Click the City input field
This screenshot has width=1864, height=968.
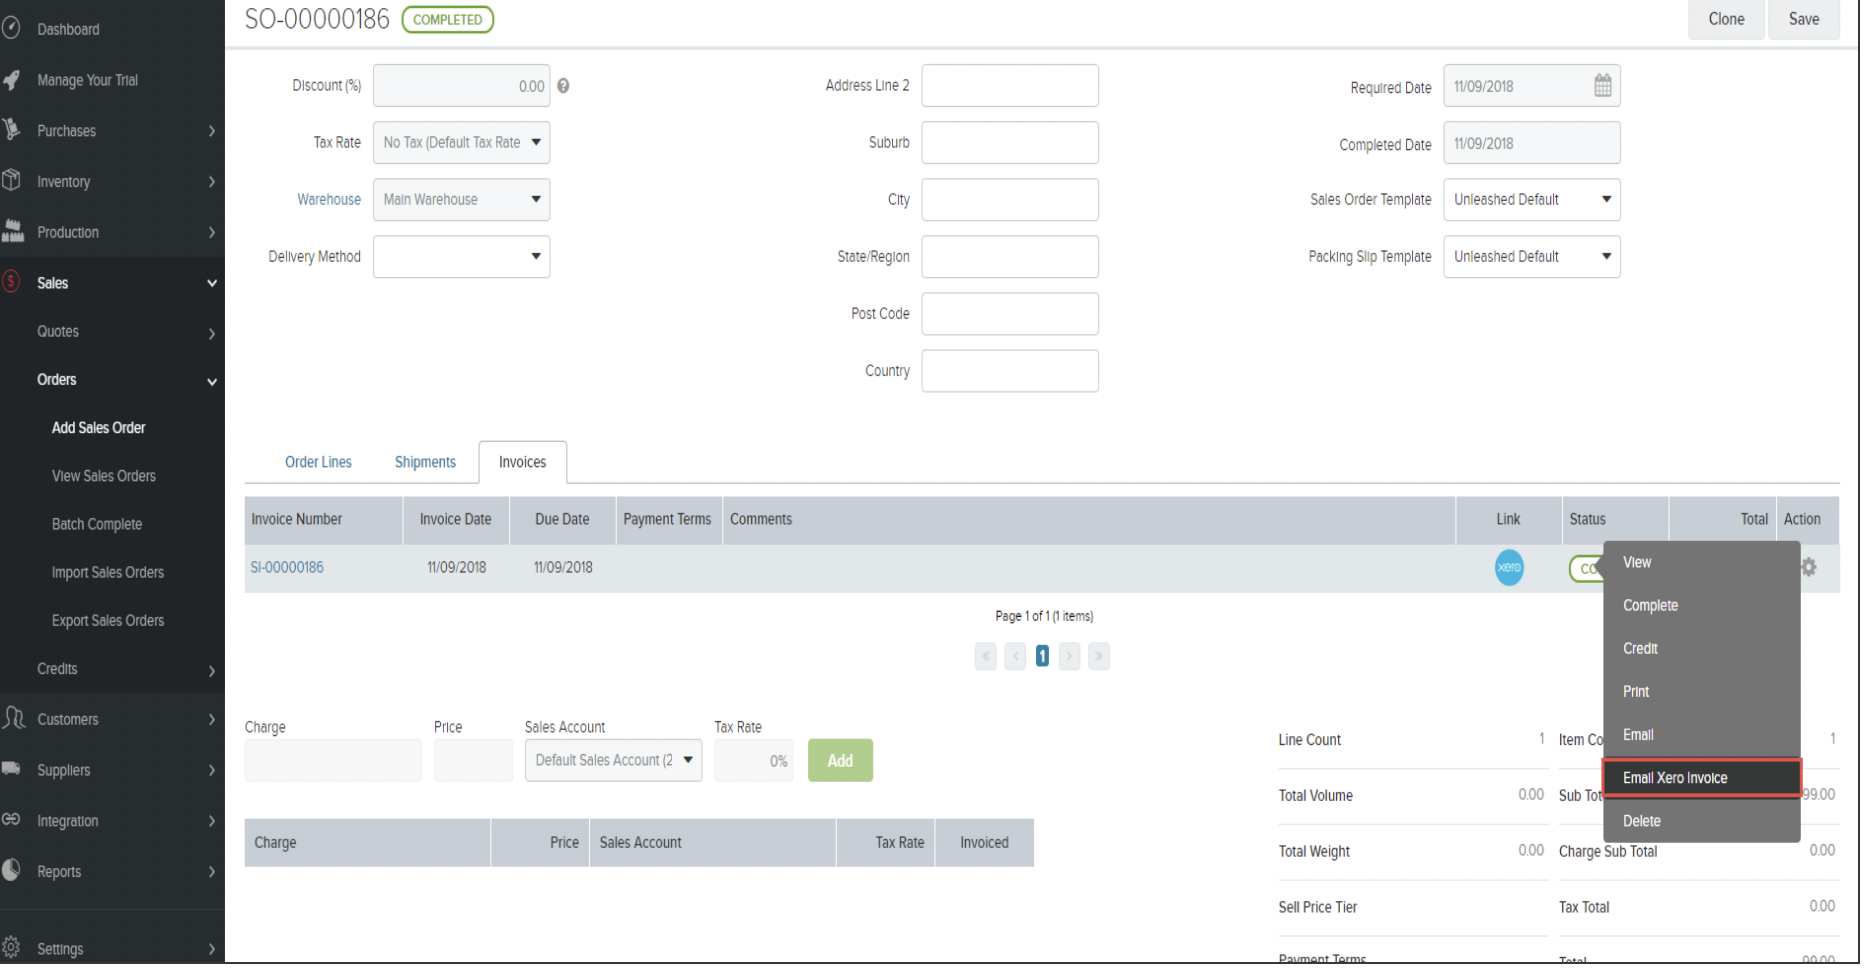tap(1009, 199)
